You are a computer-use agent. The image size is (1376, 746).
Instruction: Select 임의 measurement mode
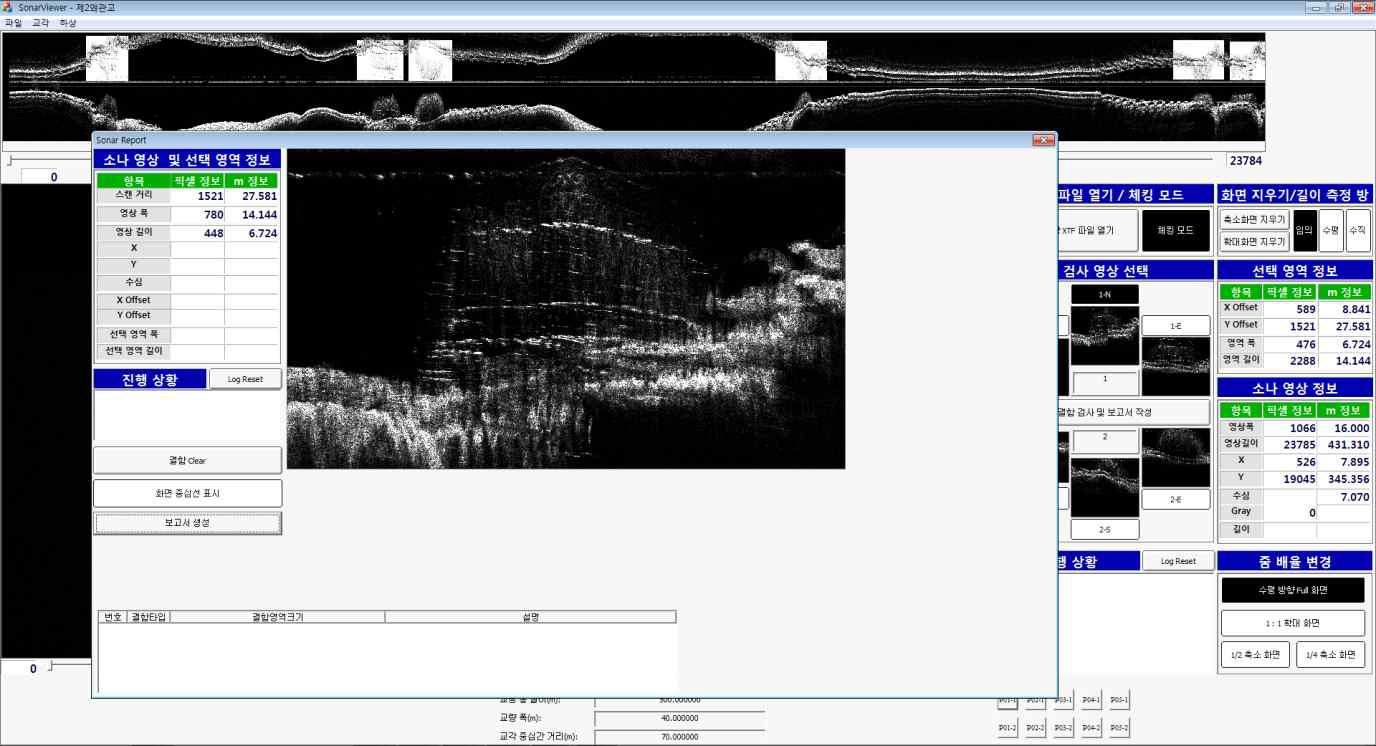[x=1305, y=231]
